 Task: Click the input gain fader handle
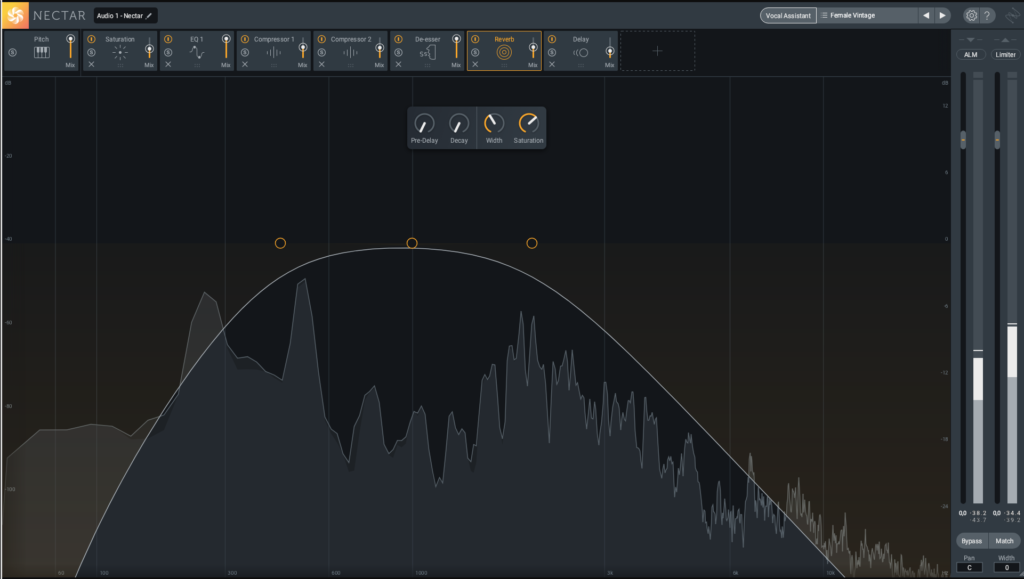[x=963, y=140]
